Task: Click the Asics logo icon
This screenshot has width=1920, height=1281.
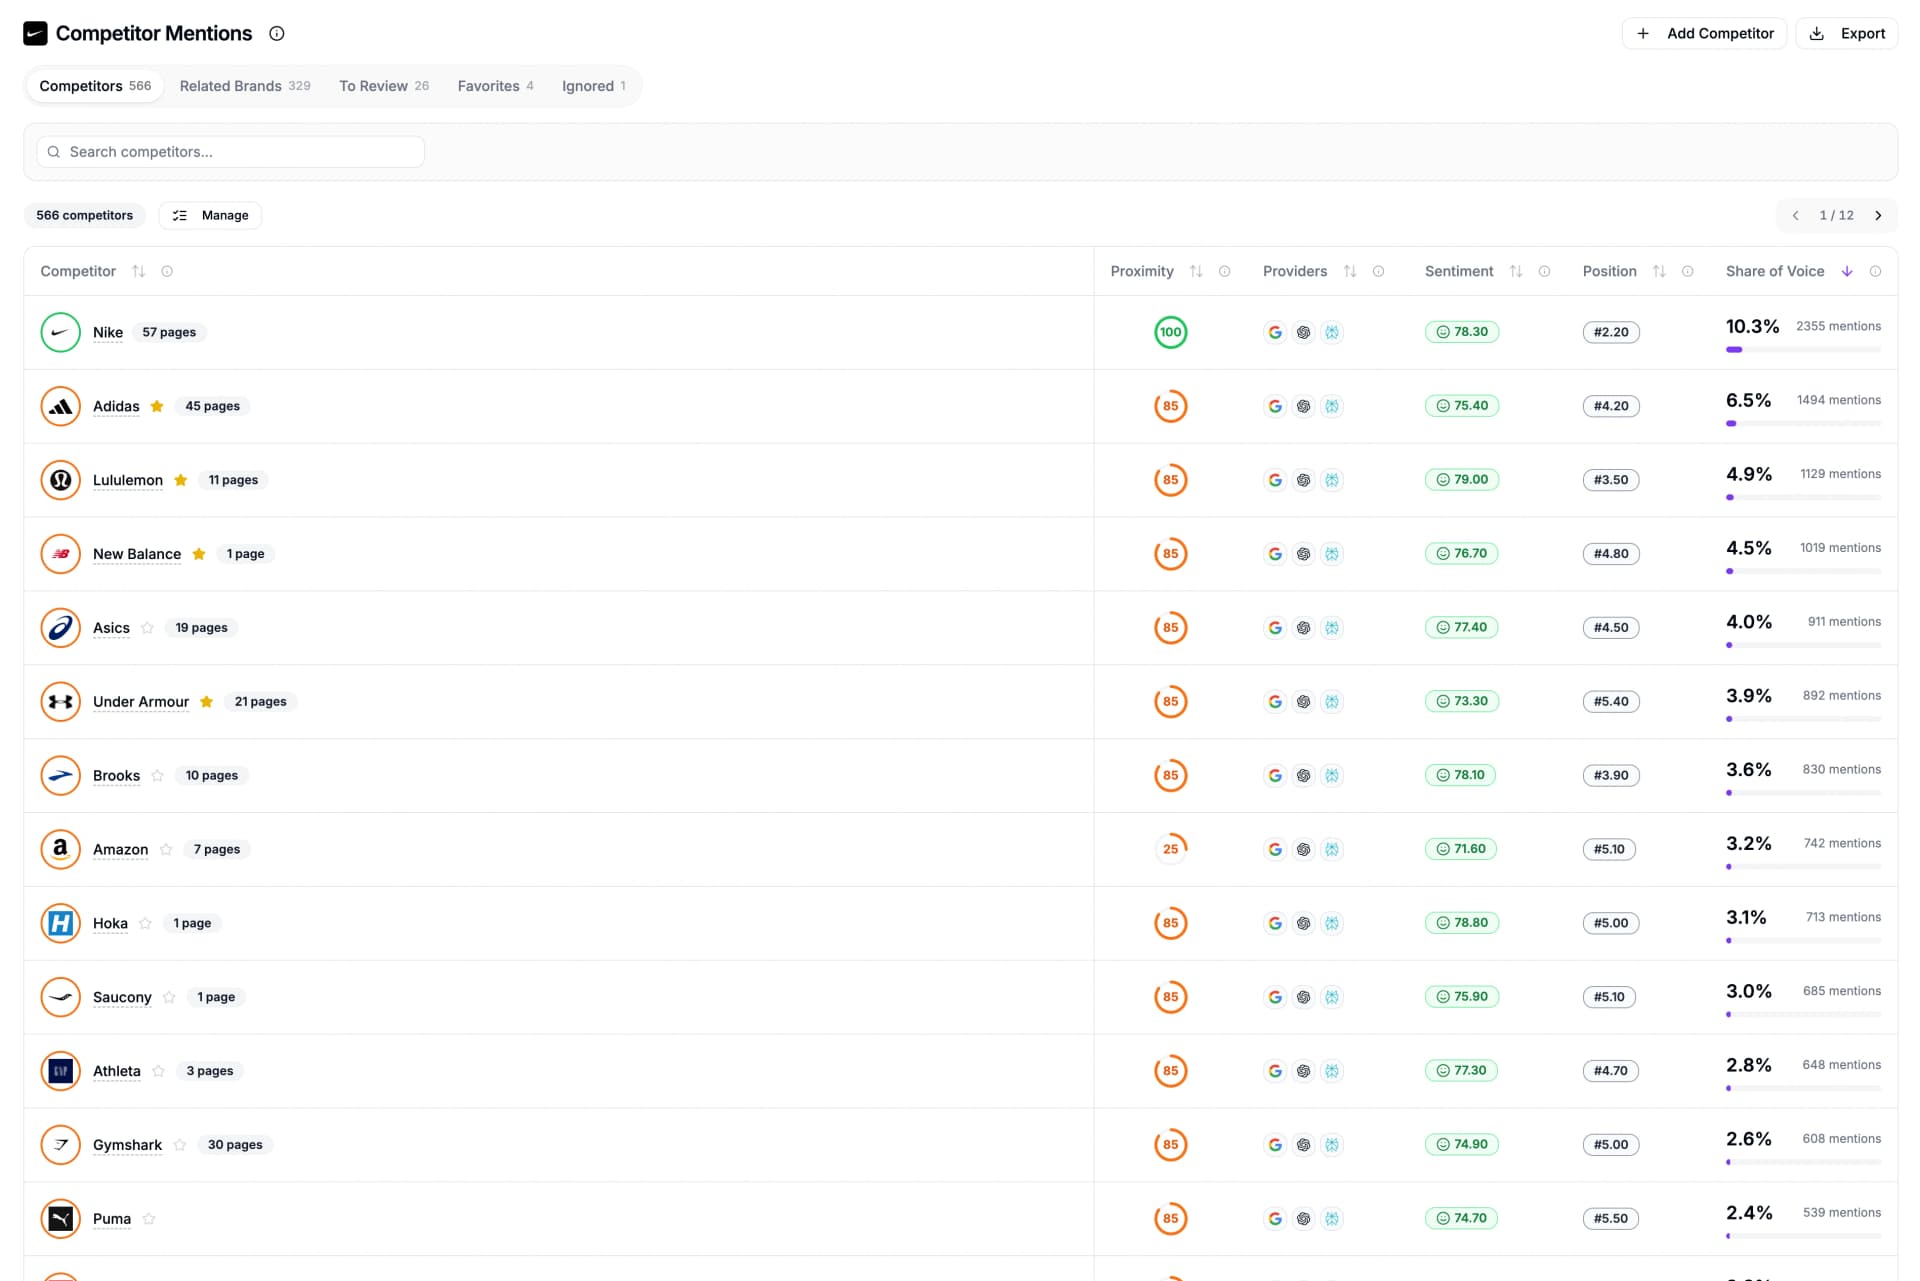Action: [60, 628]
